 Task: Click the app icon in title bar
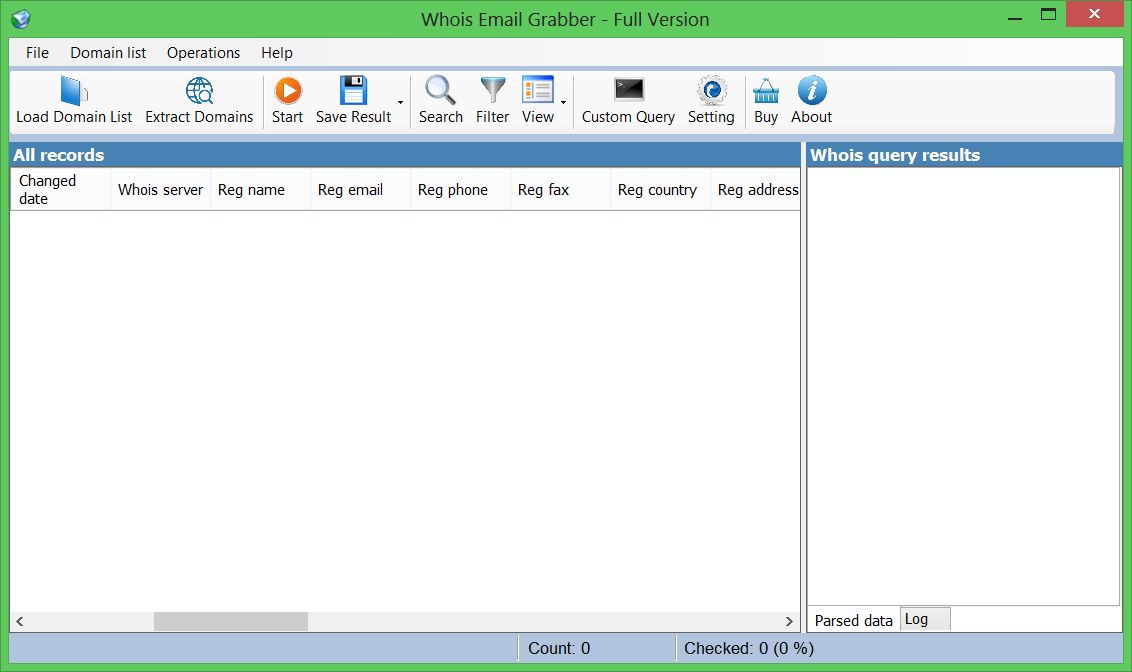pos(21,19)
